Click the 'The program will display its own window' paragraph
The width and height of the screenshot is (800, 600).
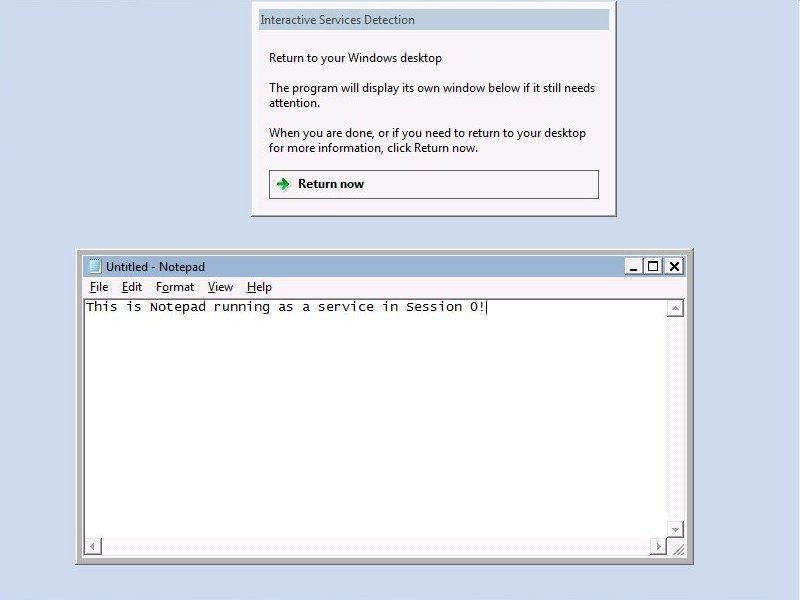click(432, 95)
